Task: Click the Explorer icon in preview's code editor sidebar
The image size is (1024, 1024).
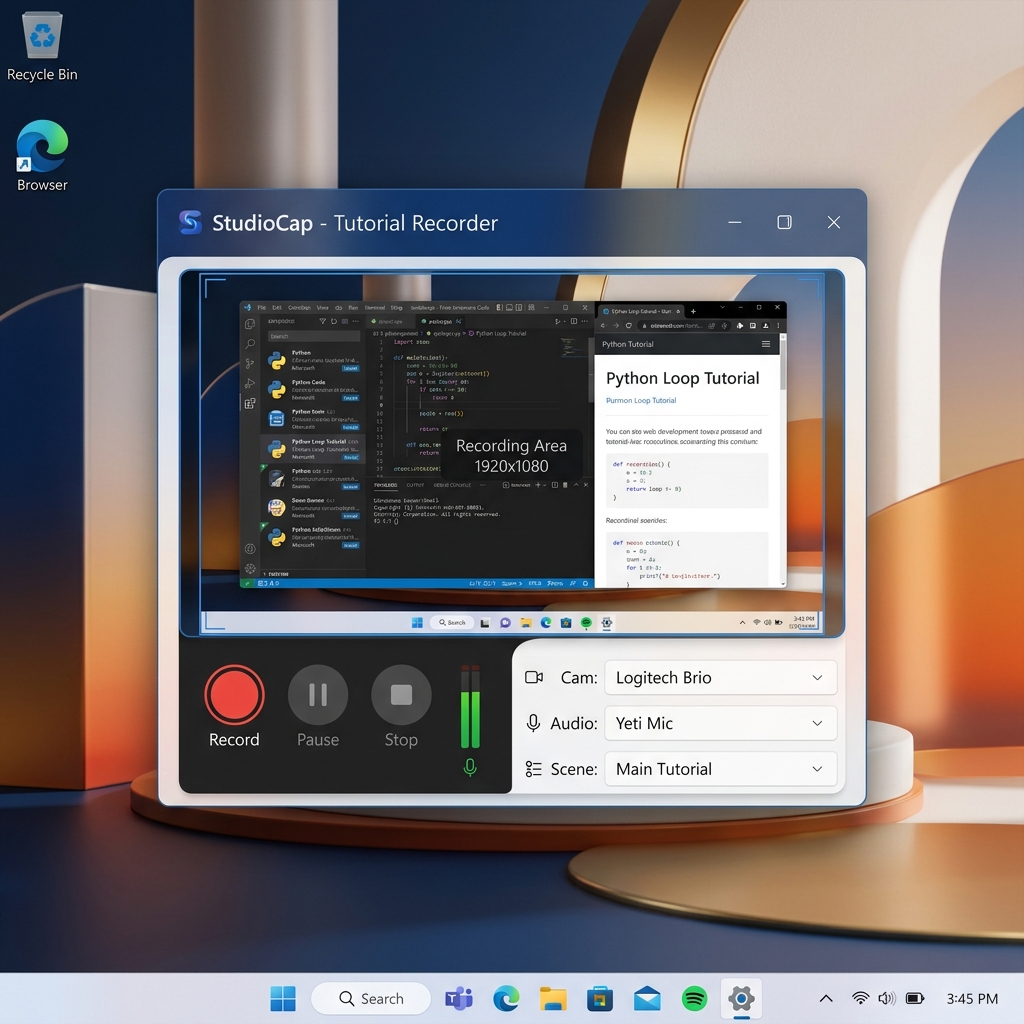Action: pos(249,324)
